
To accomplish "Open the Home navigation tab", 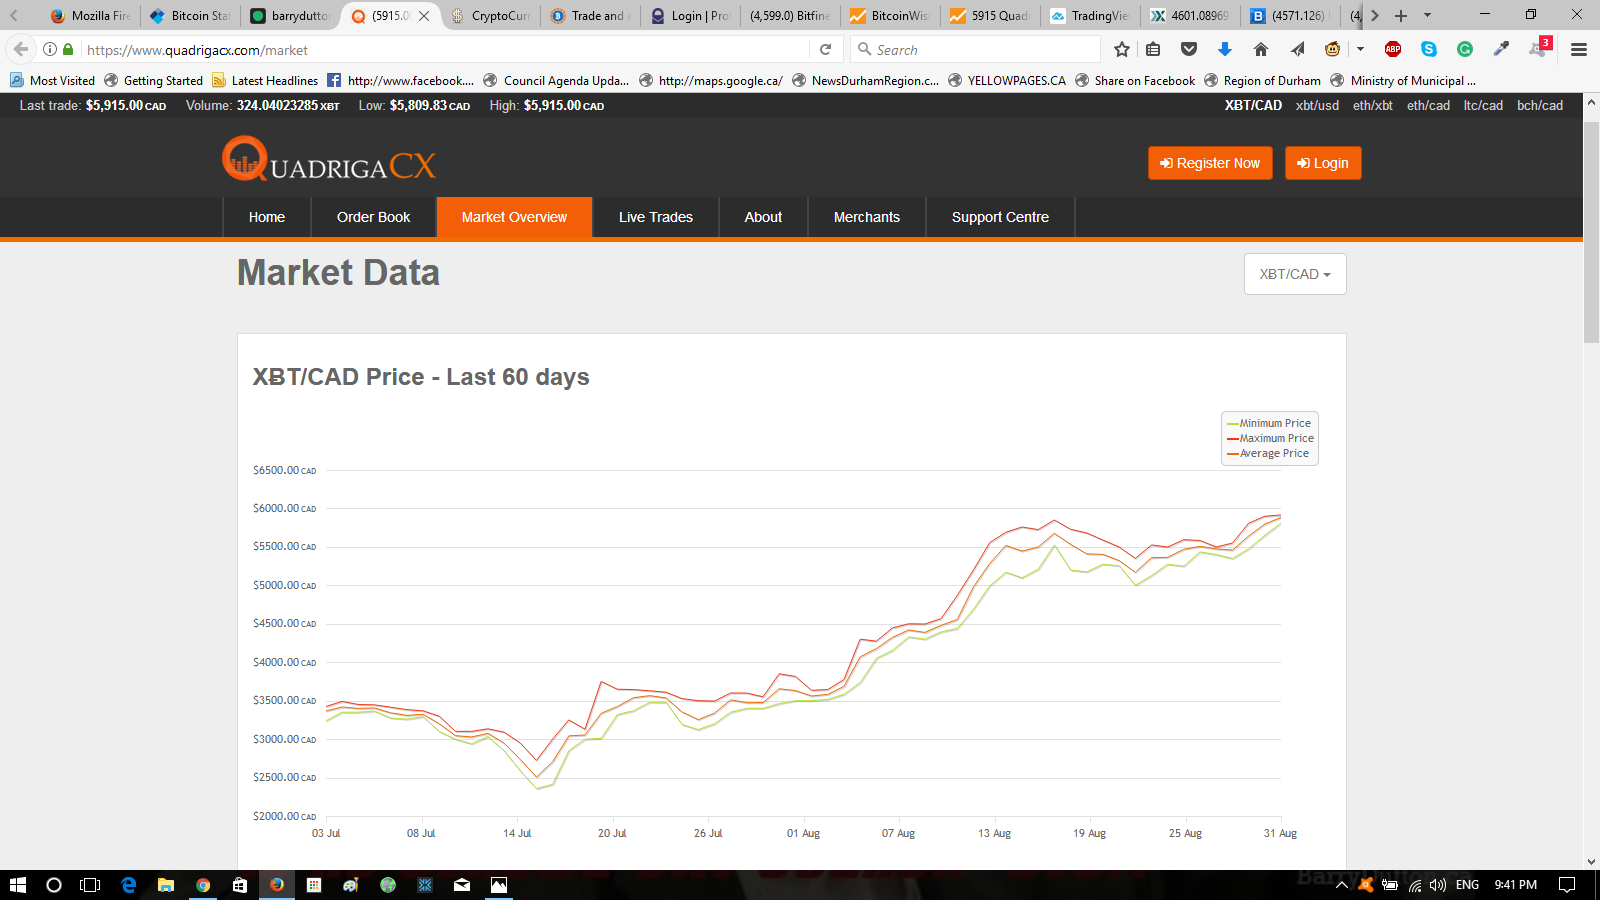I will pos(267,217).
